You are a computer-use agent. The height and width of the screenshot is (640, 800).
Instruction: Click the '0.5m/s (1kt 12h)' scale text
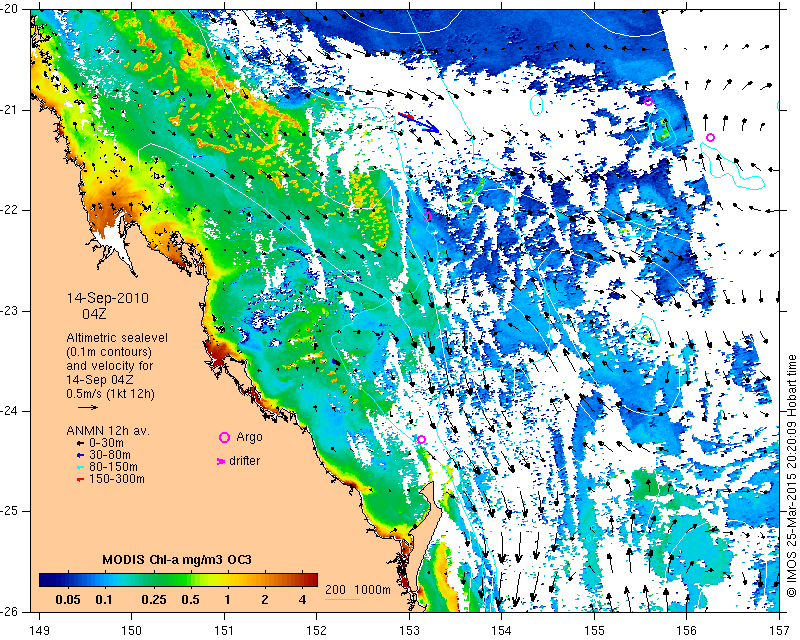click(110, 394)
